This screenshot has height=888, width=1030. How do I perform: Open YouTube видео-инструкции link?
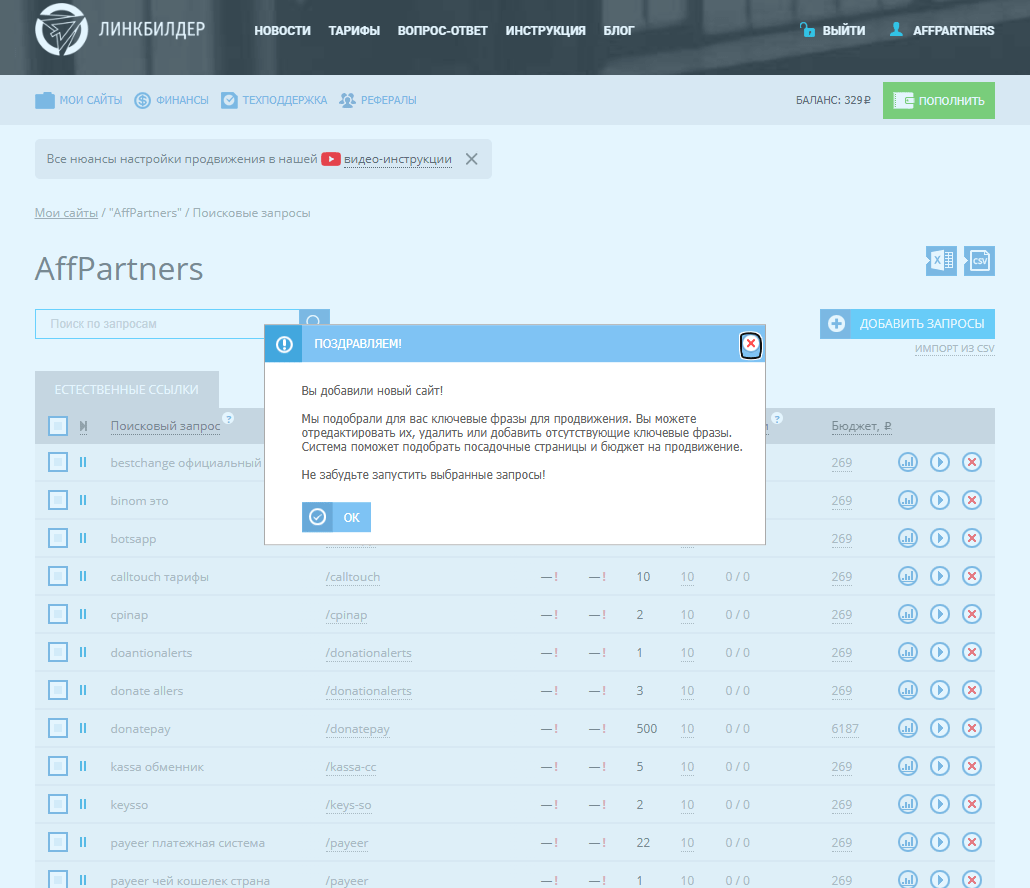(397, 159)
